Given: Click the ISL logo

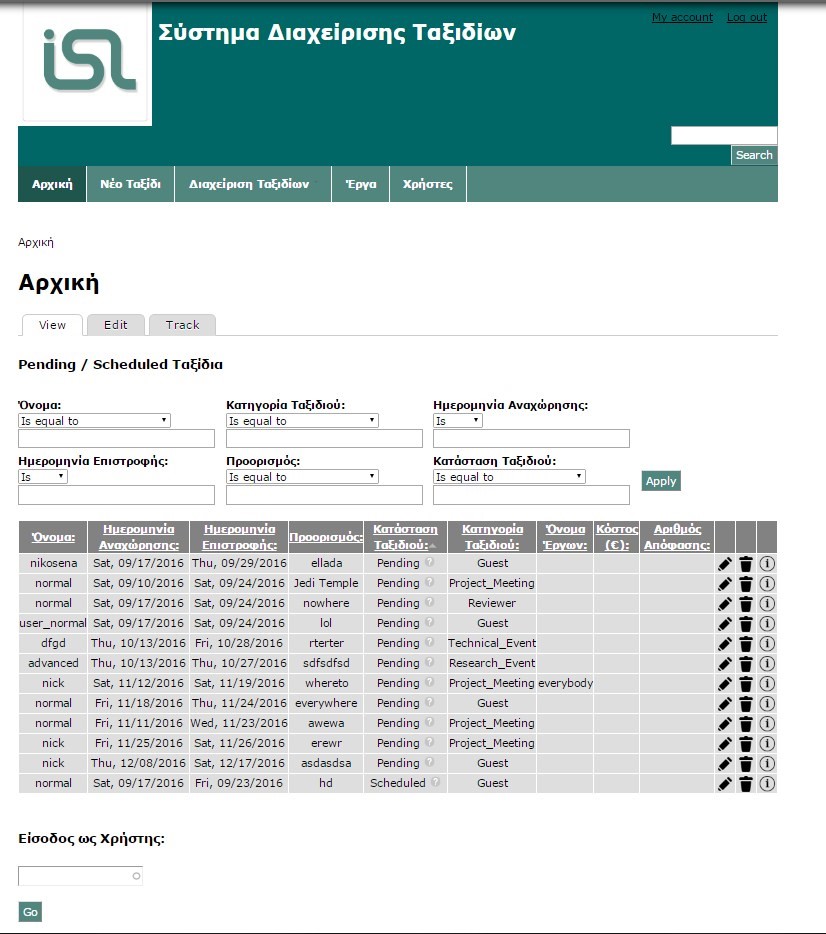Looking at the screenshot, I should point(86,62).
